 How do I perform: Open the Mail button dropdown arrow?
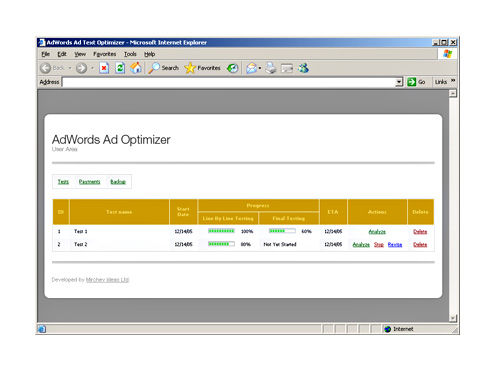coord(260,68)
